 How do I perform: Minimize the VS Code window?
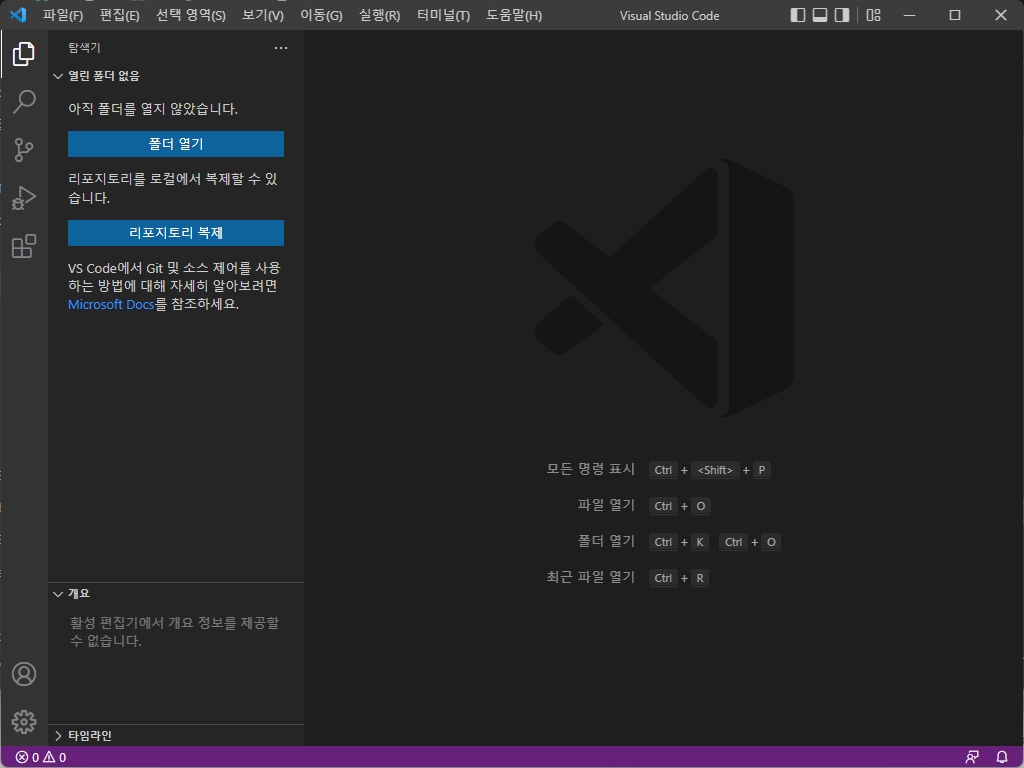(909, 15)
